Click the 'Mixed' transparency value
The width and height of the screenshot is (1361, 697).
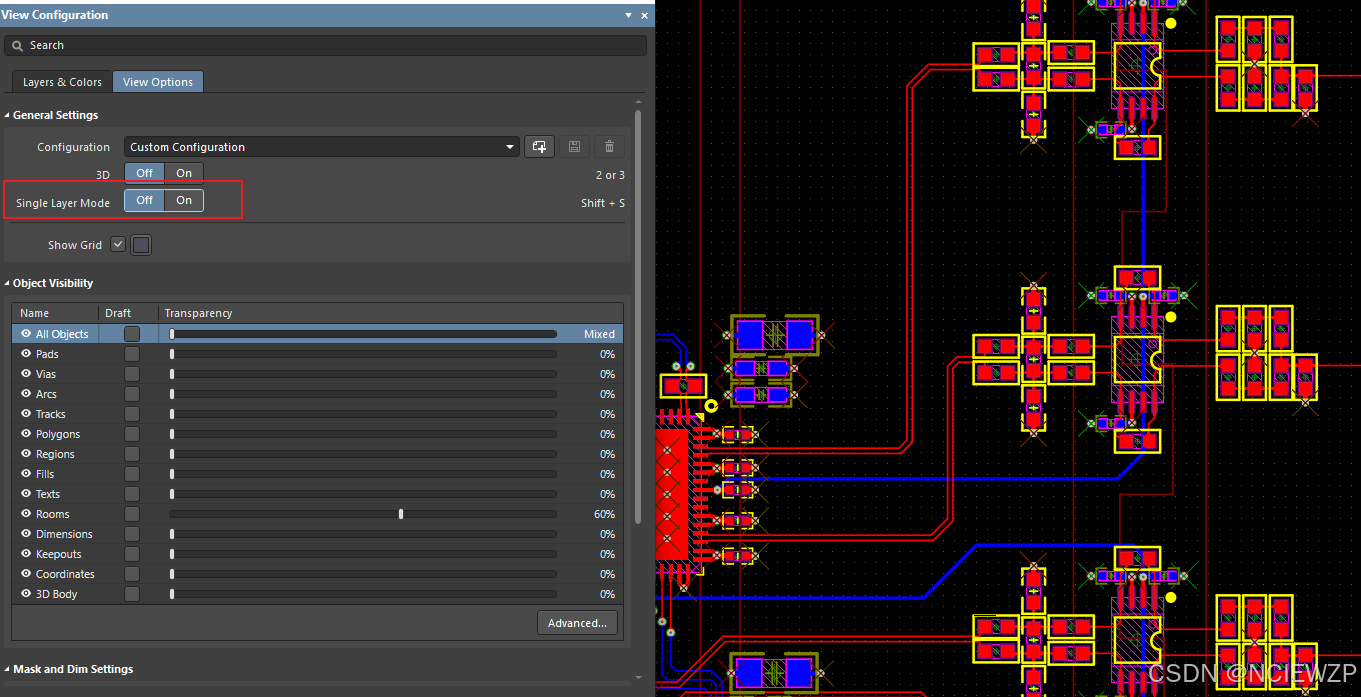pos(600,334)
